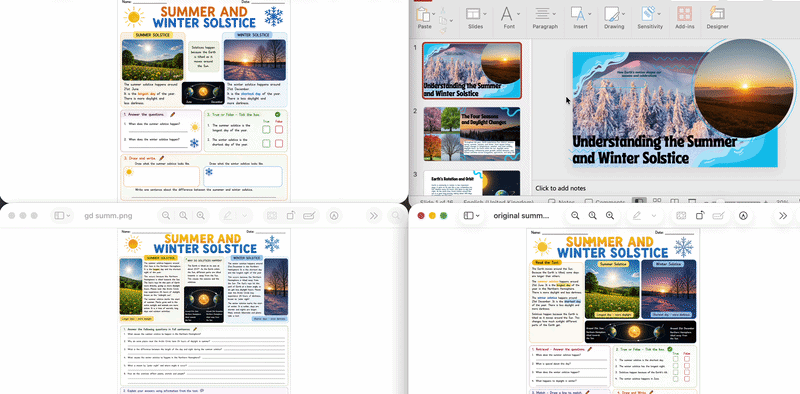Viewport: 800px width, 394px height.
Task: Click the highlight pen in original summ window
Action: 637,216
